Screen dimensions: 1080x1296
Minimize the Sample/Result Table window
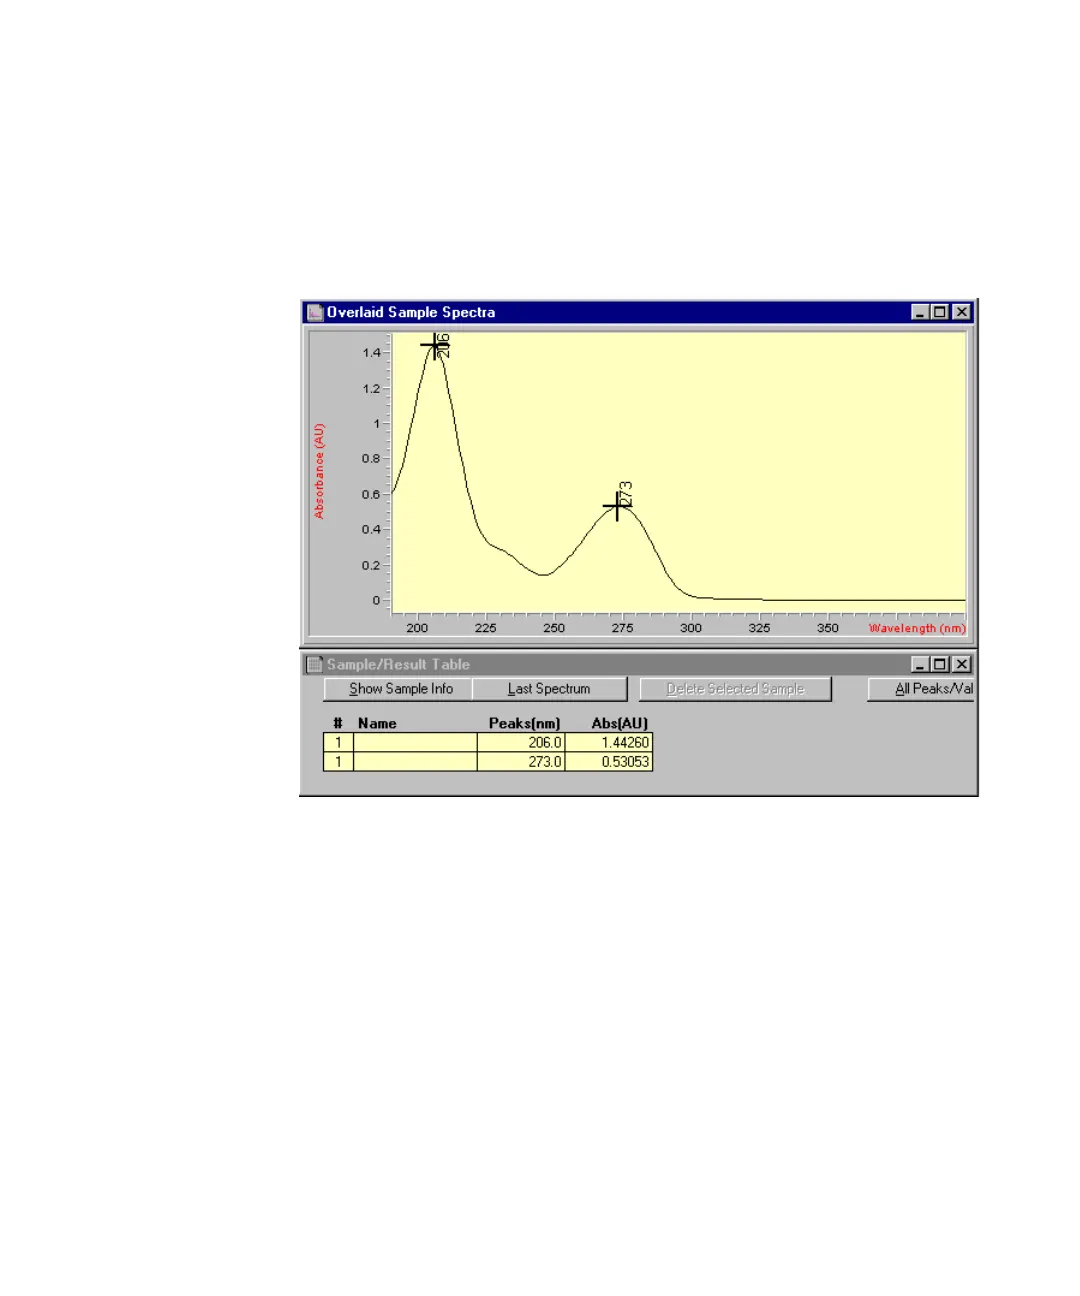click(920, 664)
